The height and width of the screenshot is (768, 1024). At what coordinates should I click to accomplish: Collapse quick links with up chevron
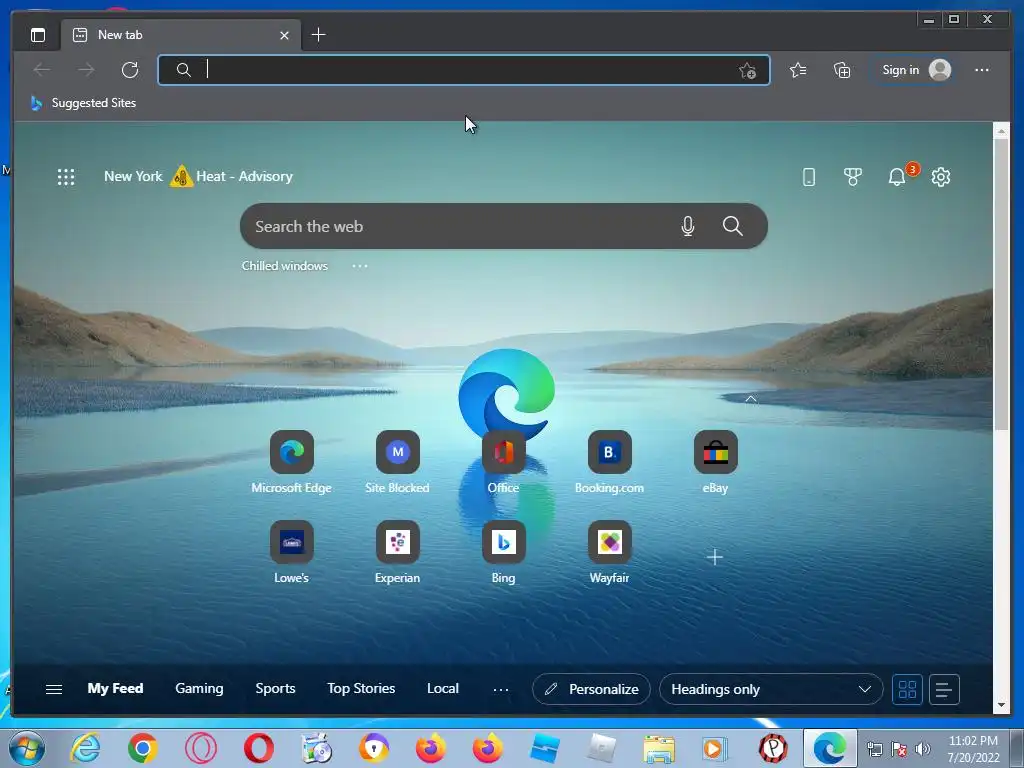click(751, 398)
